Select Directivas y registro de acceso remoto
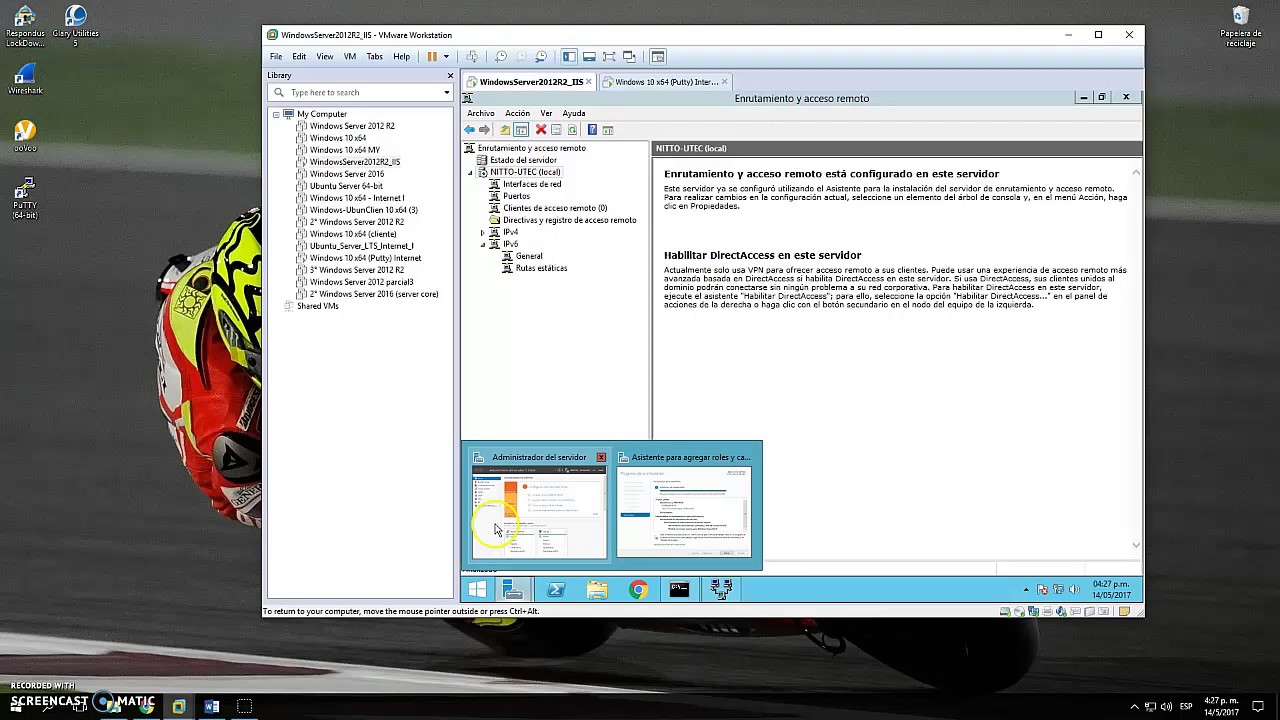The height and width of the screenshot is (720, 1280). click(569, 220)
